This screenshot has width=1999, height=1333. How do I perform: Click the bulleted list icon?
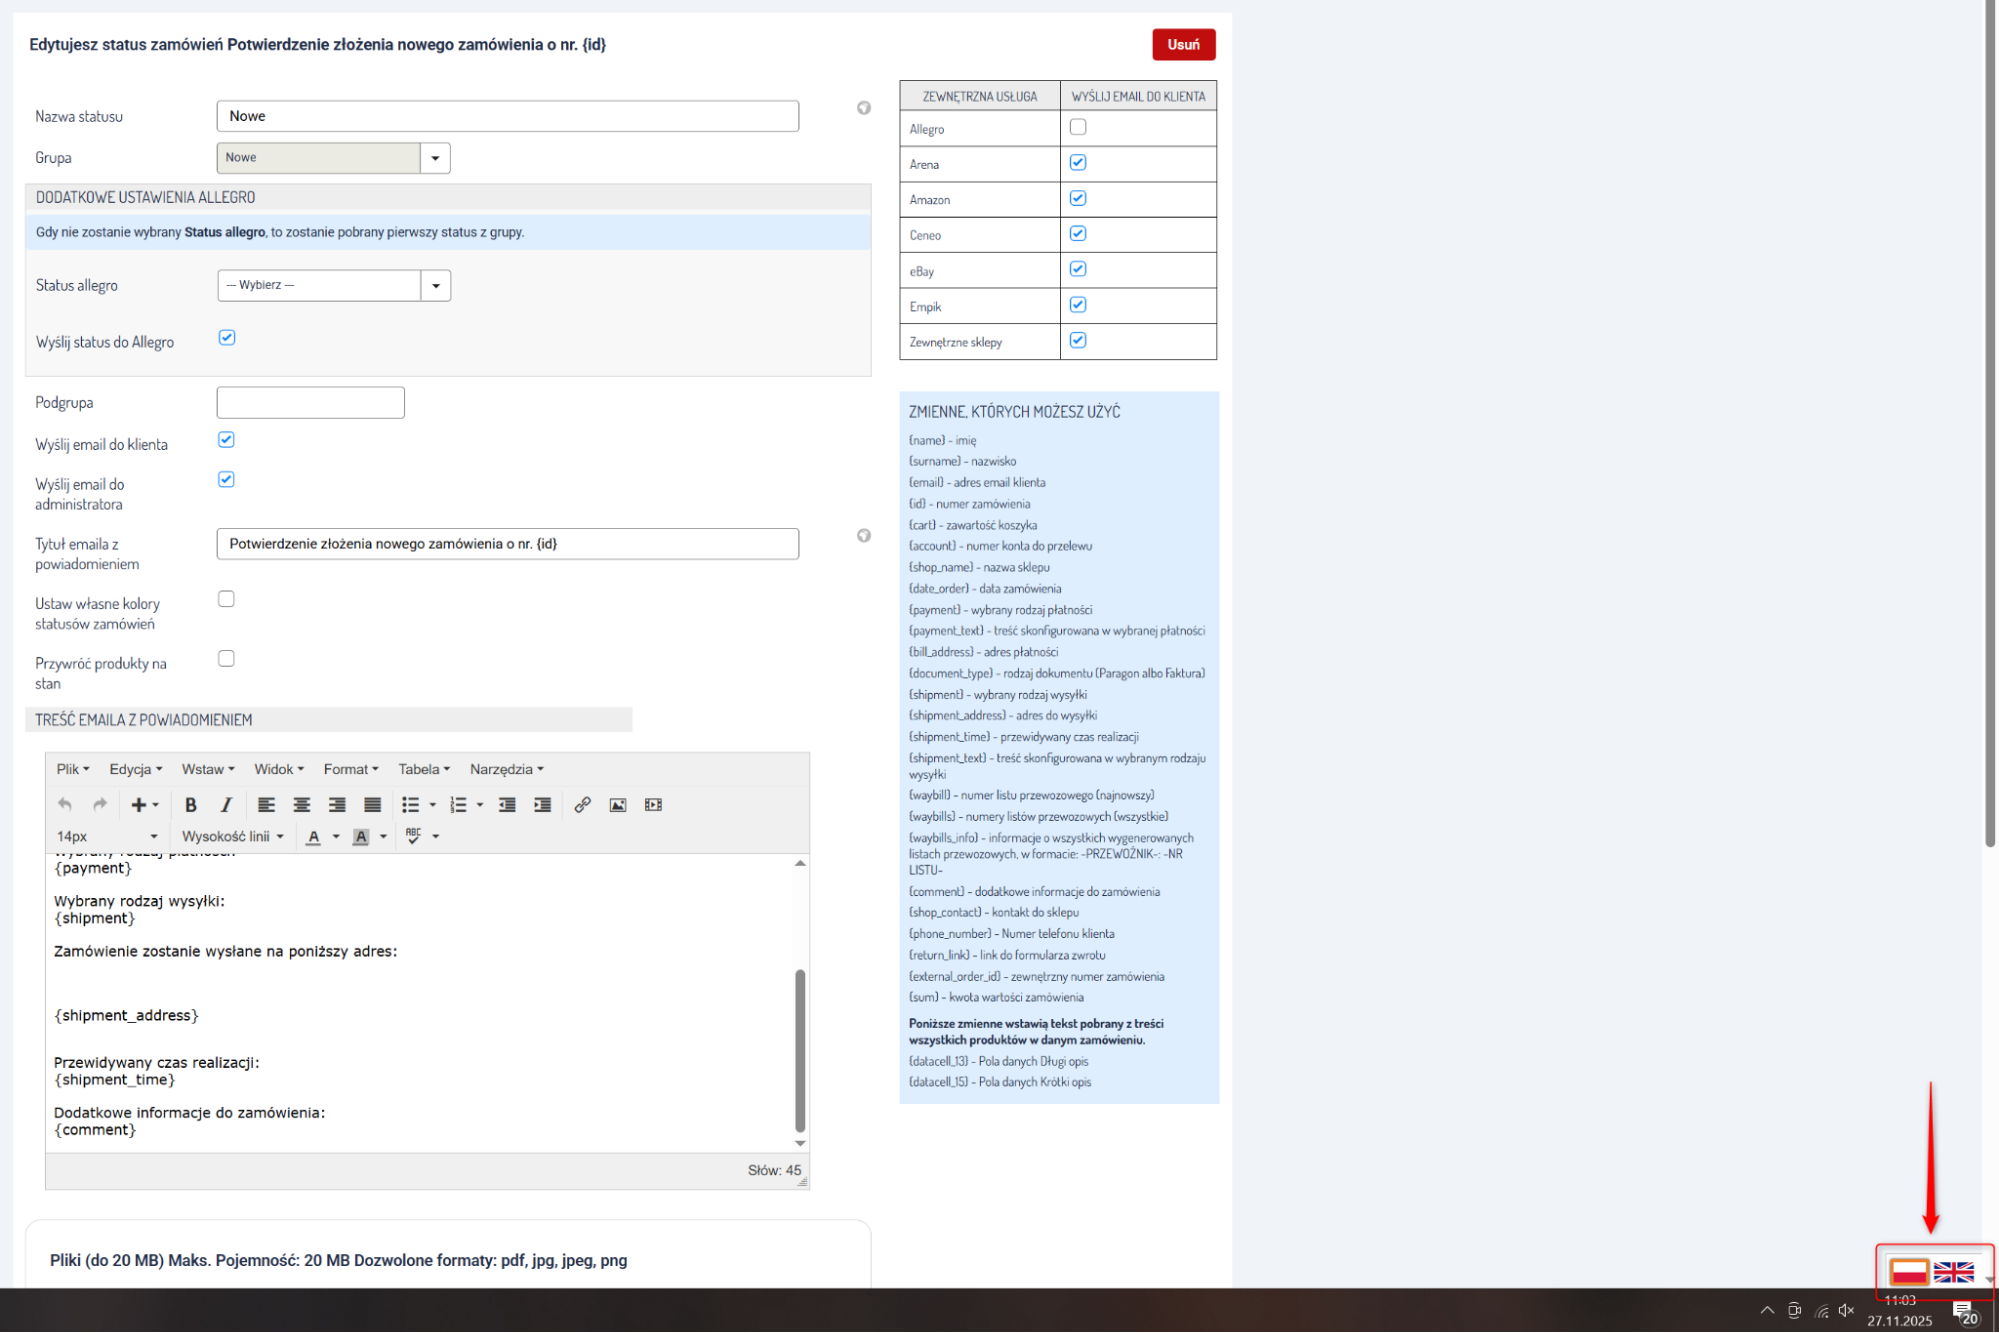[x=410, y=805]
